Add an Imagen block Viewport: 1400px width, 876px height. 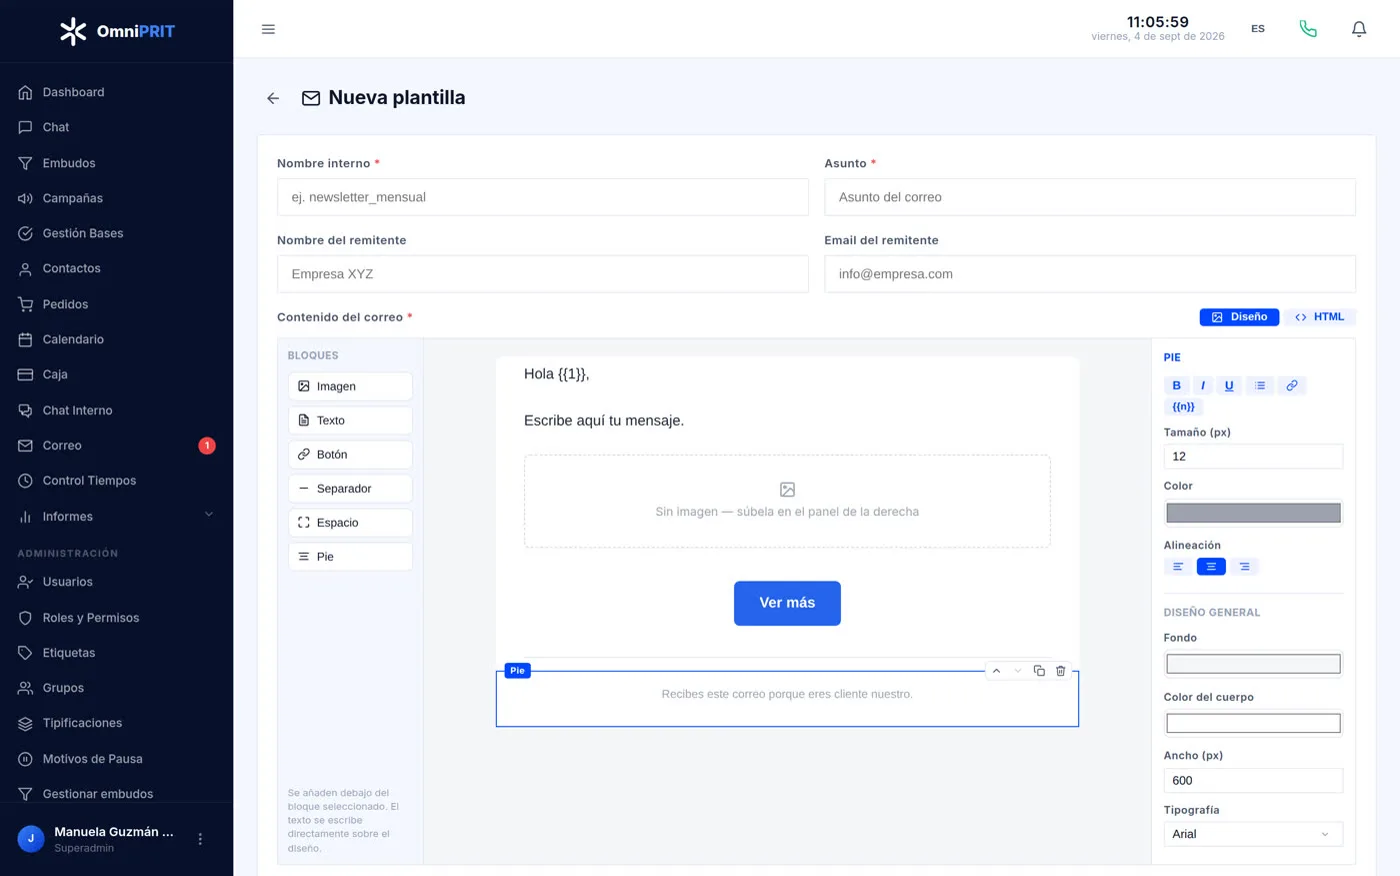(350, 386)
